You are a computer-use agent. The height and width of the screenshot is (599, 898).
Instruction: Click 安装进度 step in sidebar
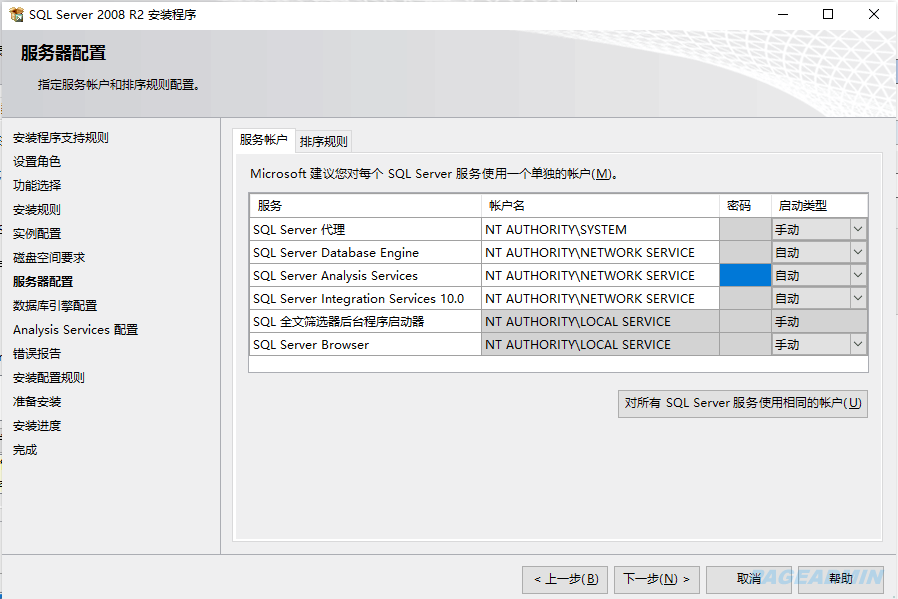[37, 426]
